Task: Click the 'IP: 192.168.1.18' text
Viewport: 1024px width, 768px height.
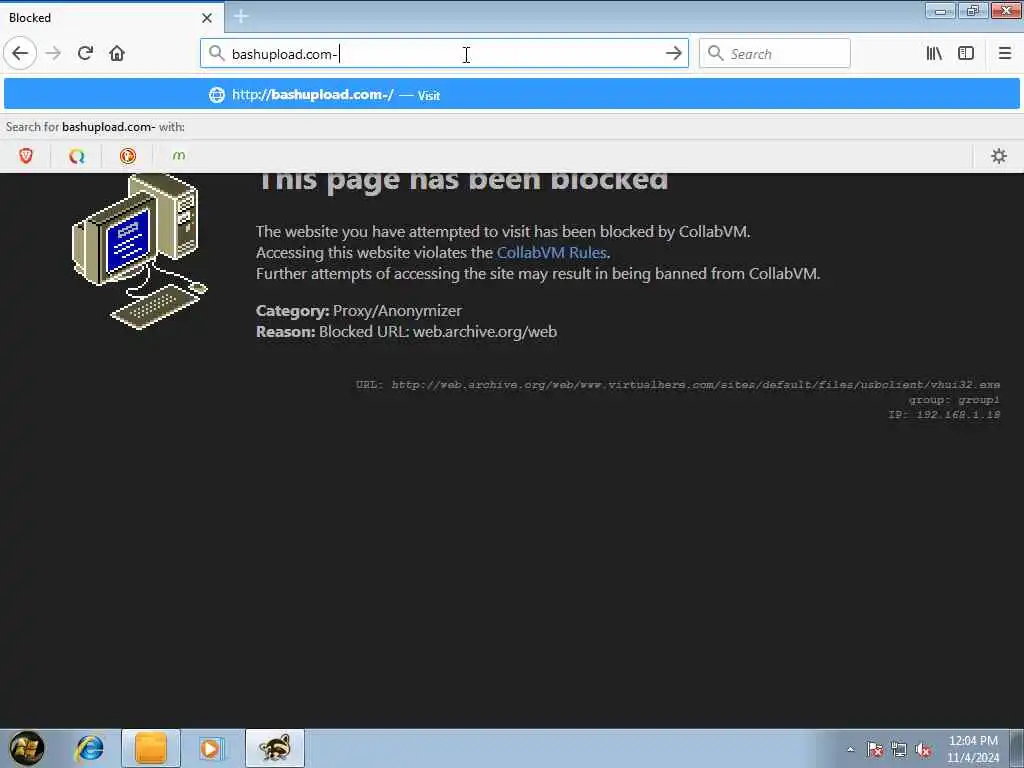Action: point(944,415)
